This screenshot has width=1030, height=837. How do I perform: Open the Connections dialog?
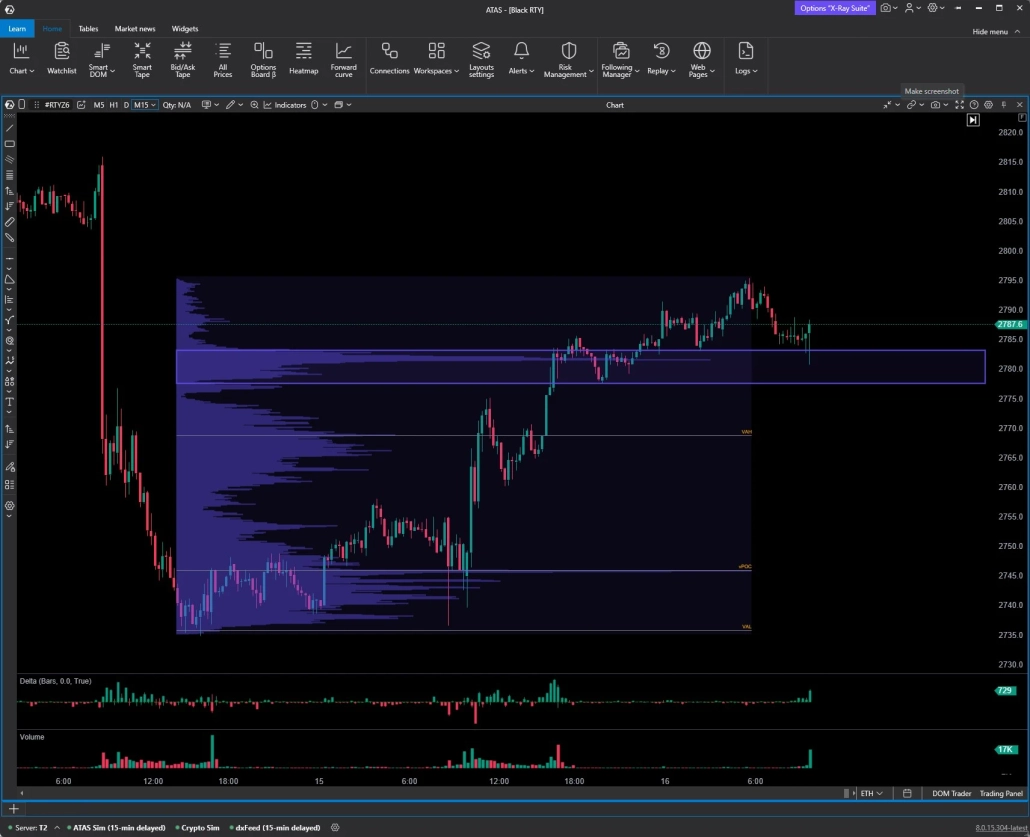point(389,59)
